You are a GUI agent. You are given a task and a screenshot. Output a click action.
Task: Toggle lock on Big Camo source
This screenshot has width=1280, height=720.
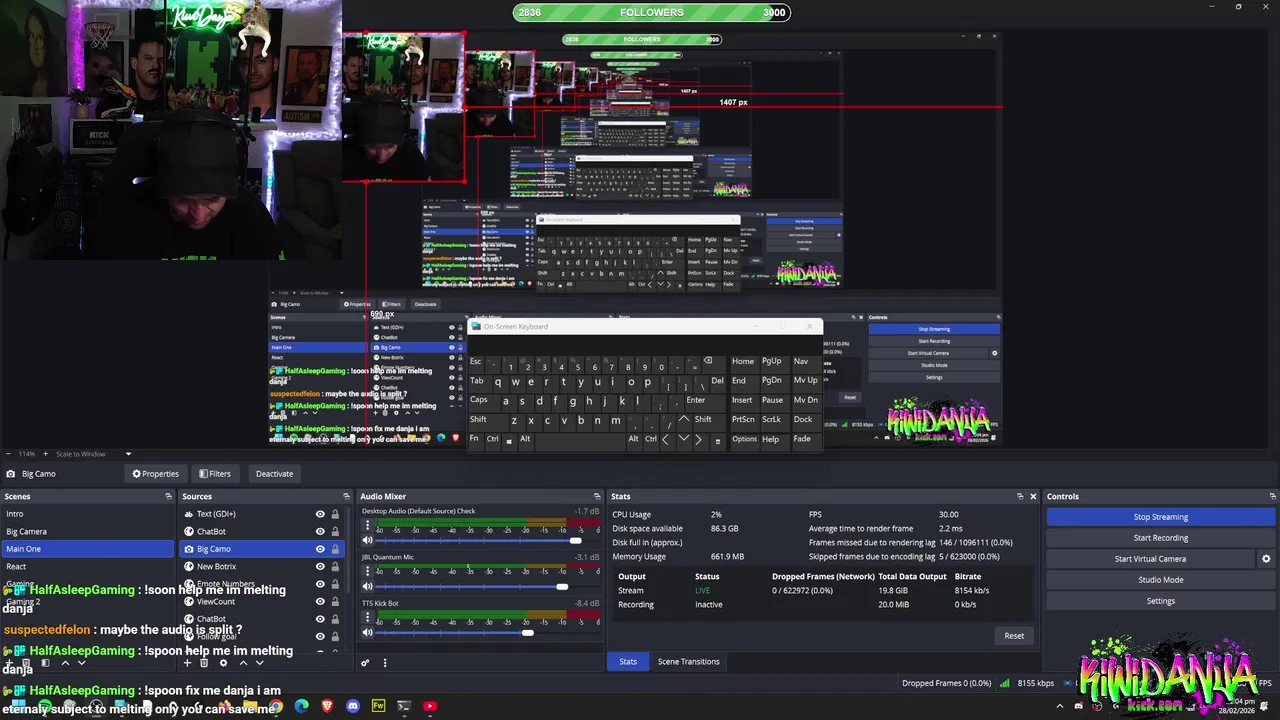335,549
